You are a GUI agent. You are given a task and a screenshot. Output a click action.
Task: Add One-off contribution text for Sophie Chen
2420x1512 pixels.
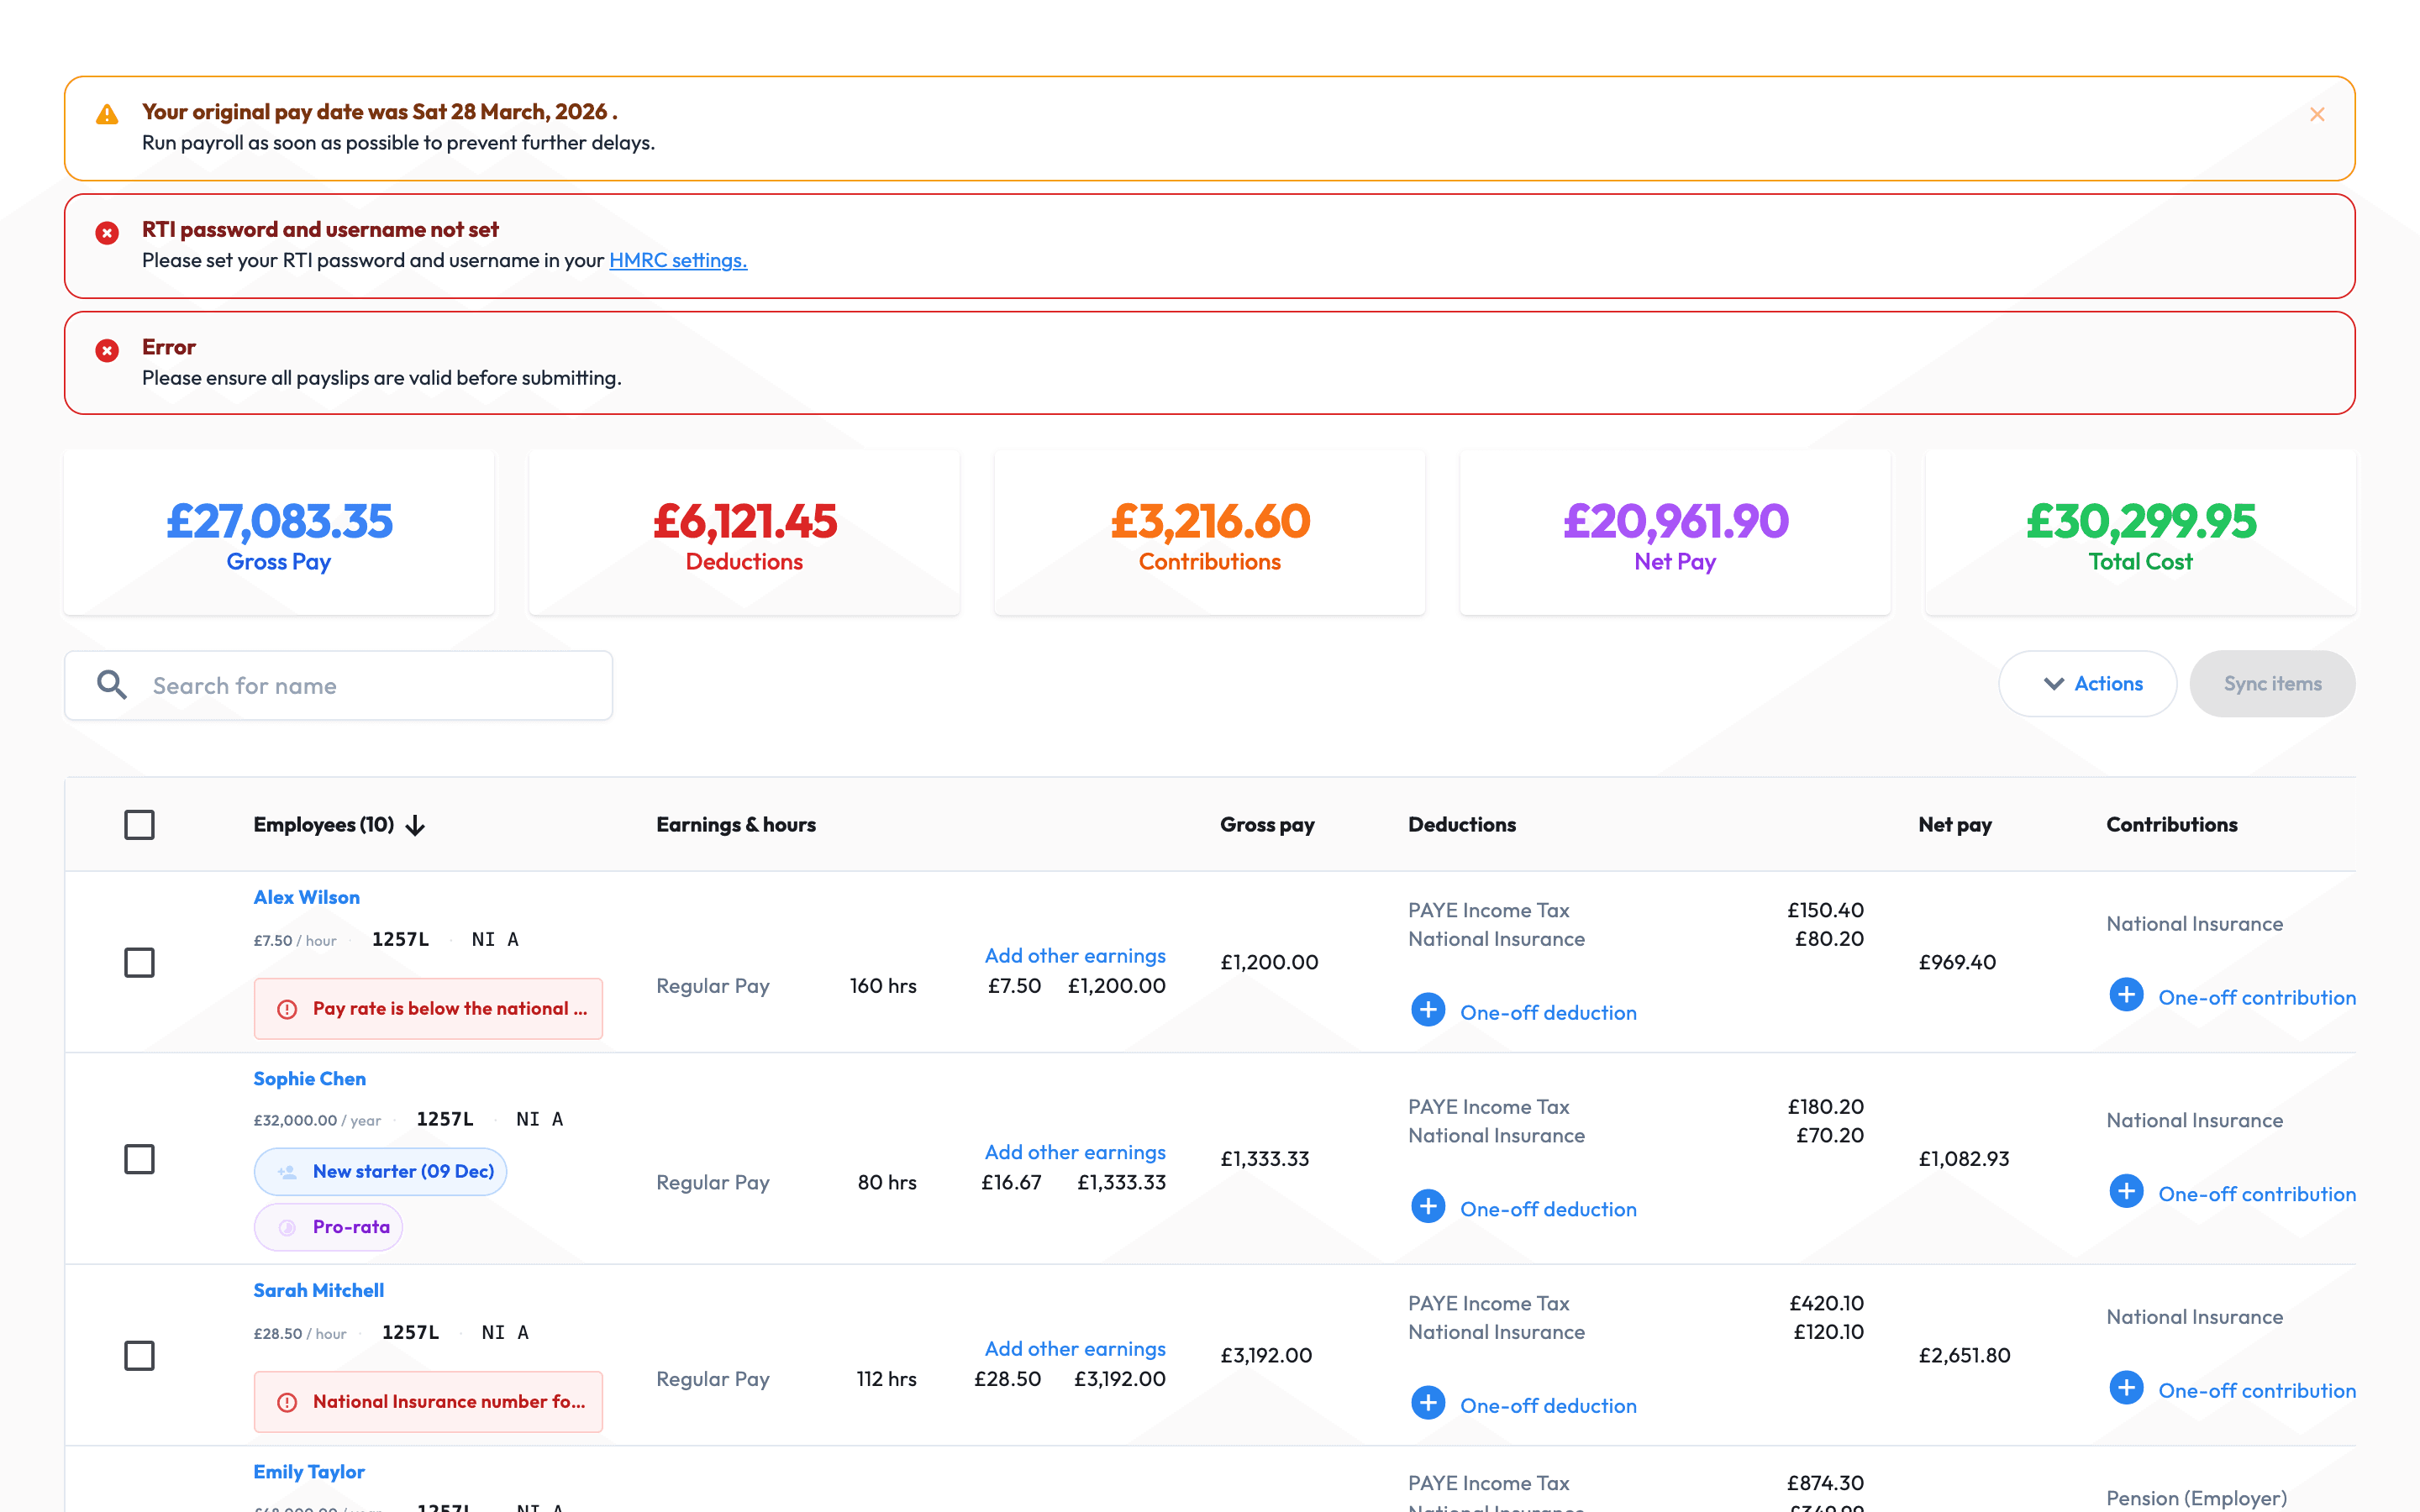[x=2257, y=1194]
